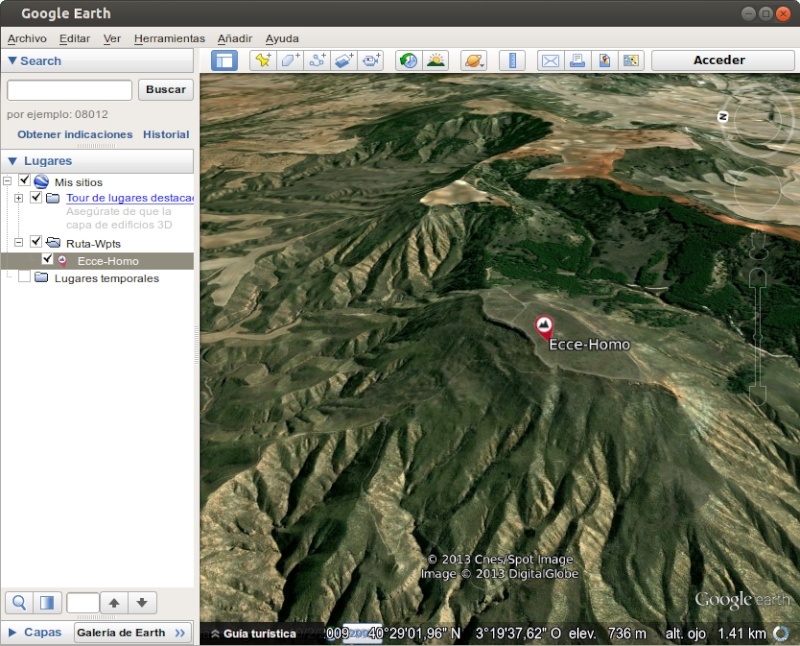The height and width of the screenshot is (646, 800).
Task: Open the Ver menu
Action: click(x=112, y=38)
